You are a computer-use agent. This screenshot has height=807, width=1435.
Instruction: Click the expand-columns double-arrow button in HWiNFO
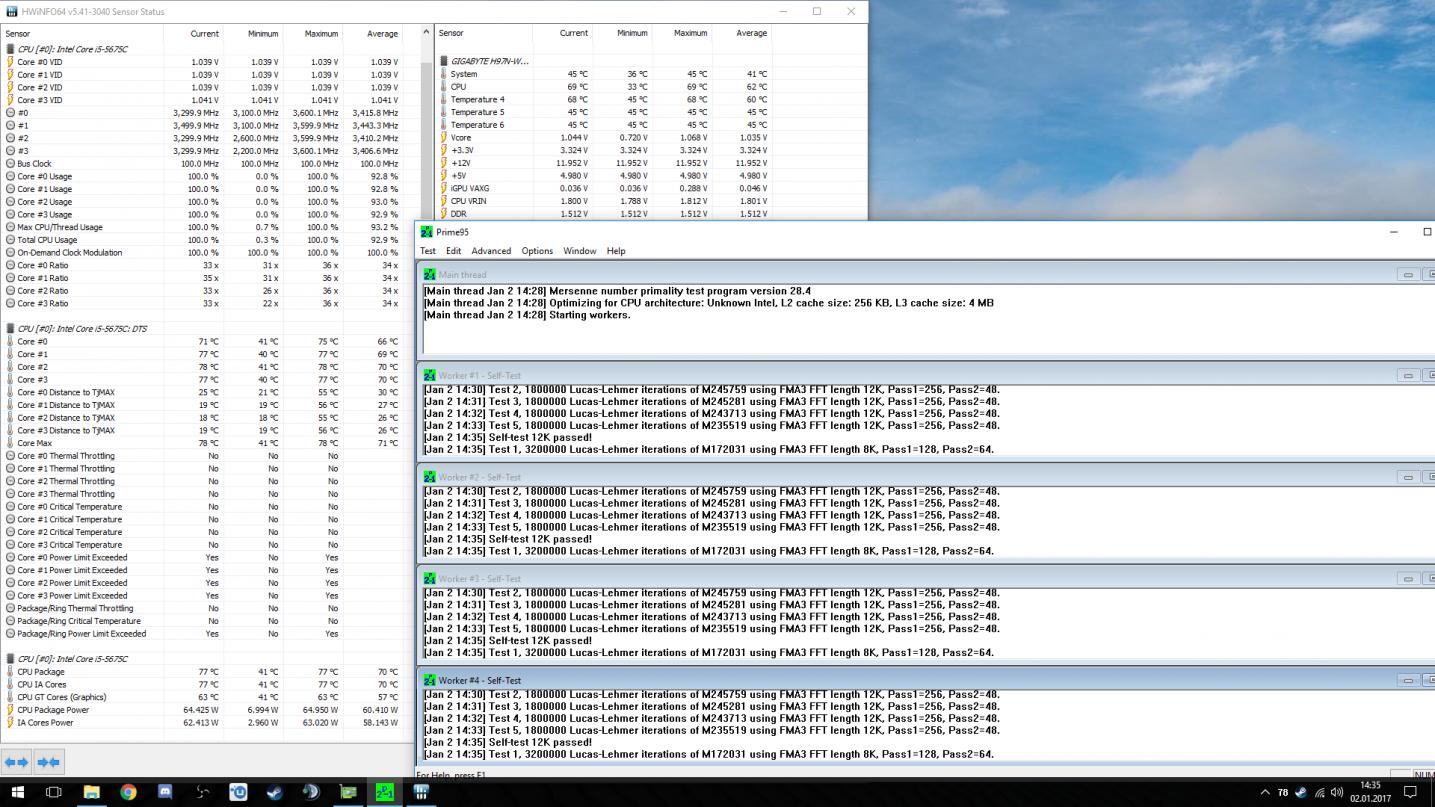(17, 762)
